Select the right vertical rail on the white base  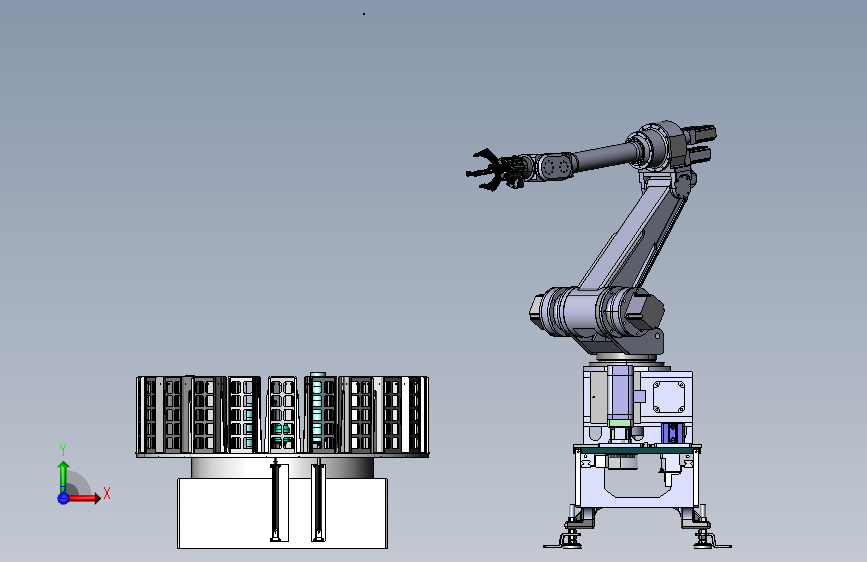[318, 502]
